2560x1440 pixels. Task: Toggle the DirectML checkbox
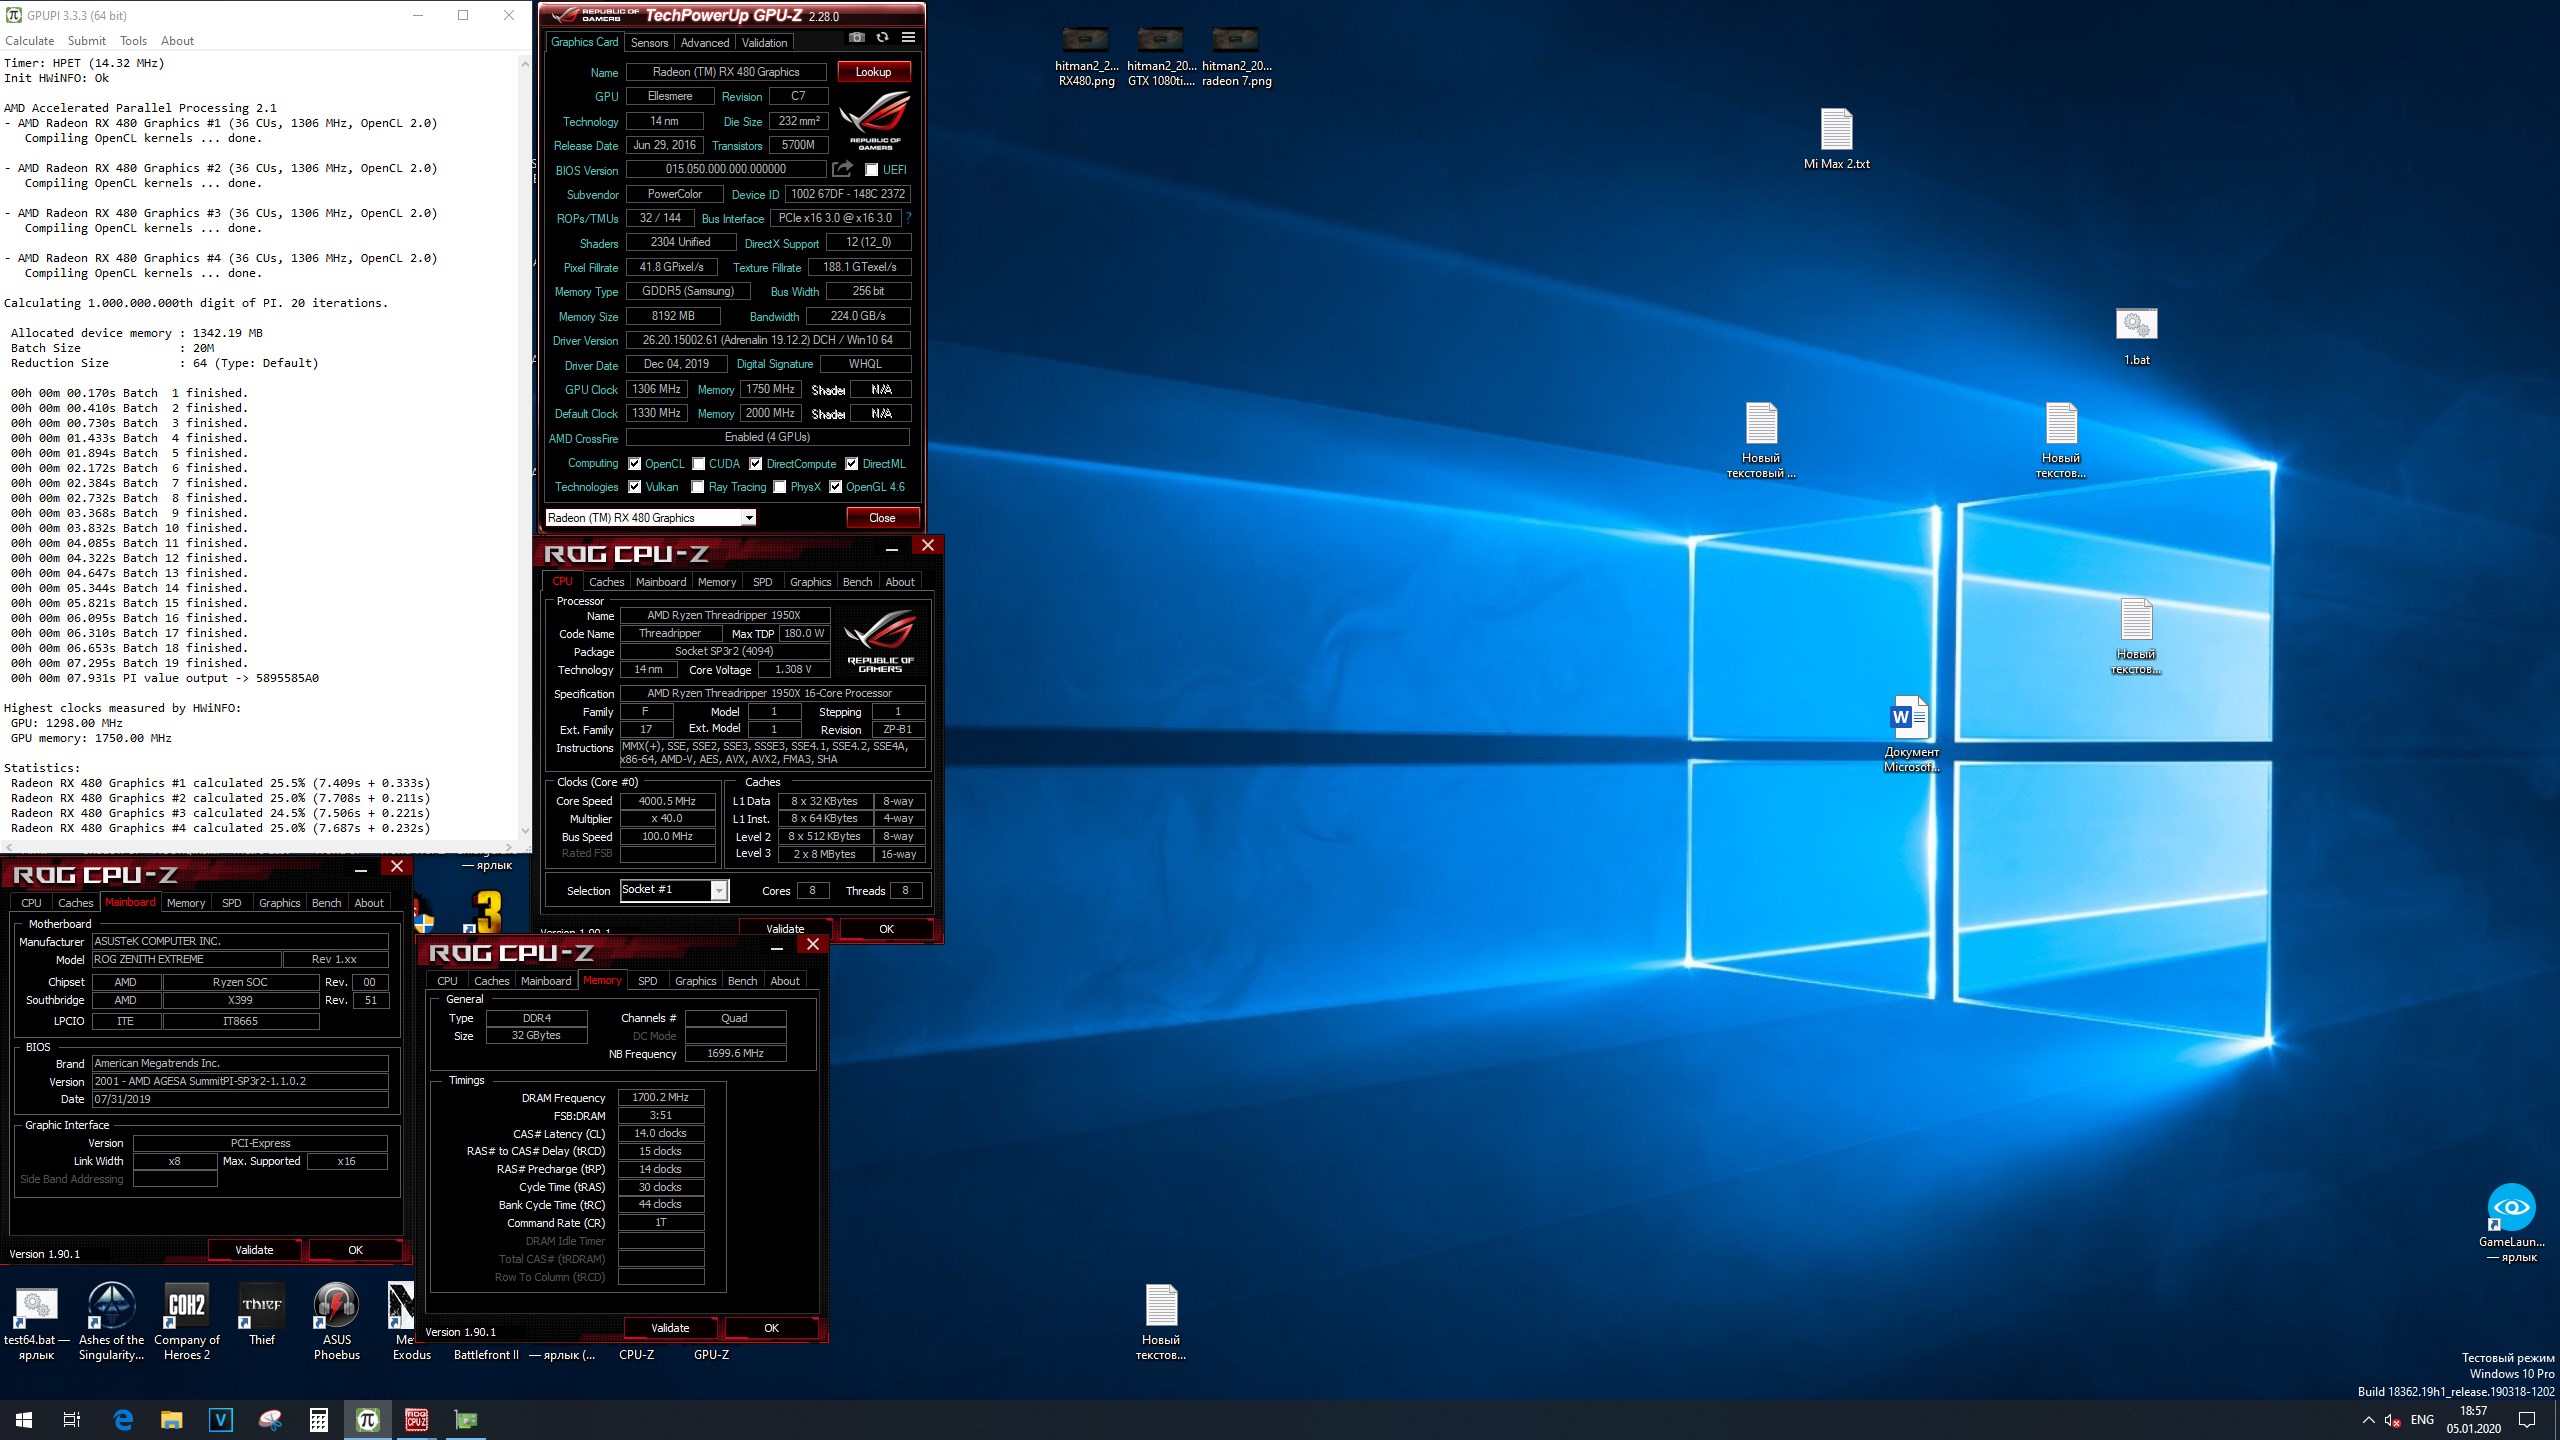851,464
